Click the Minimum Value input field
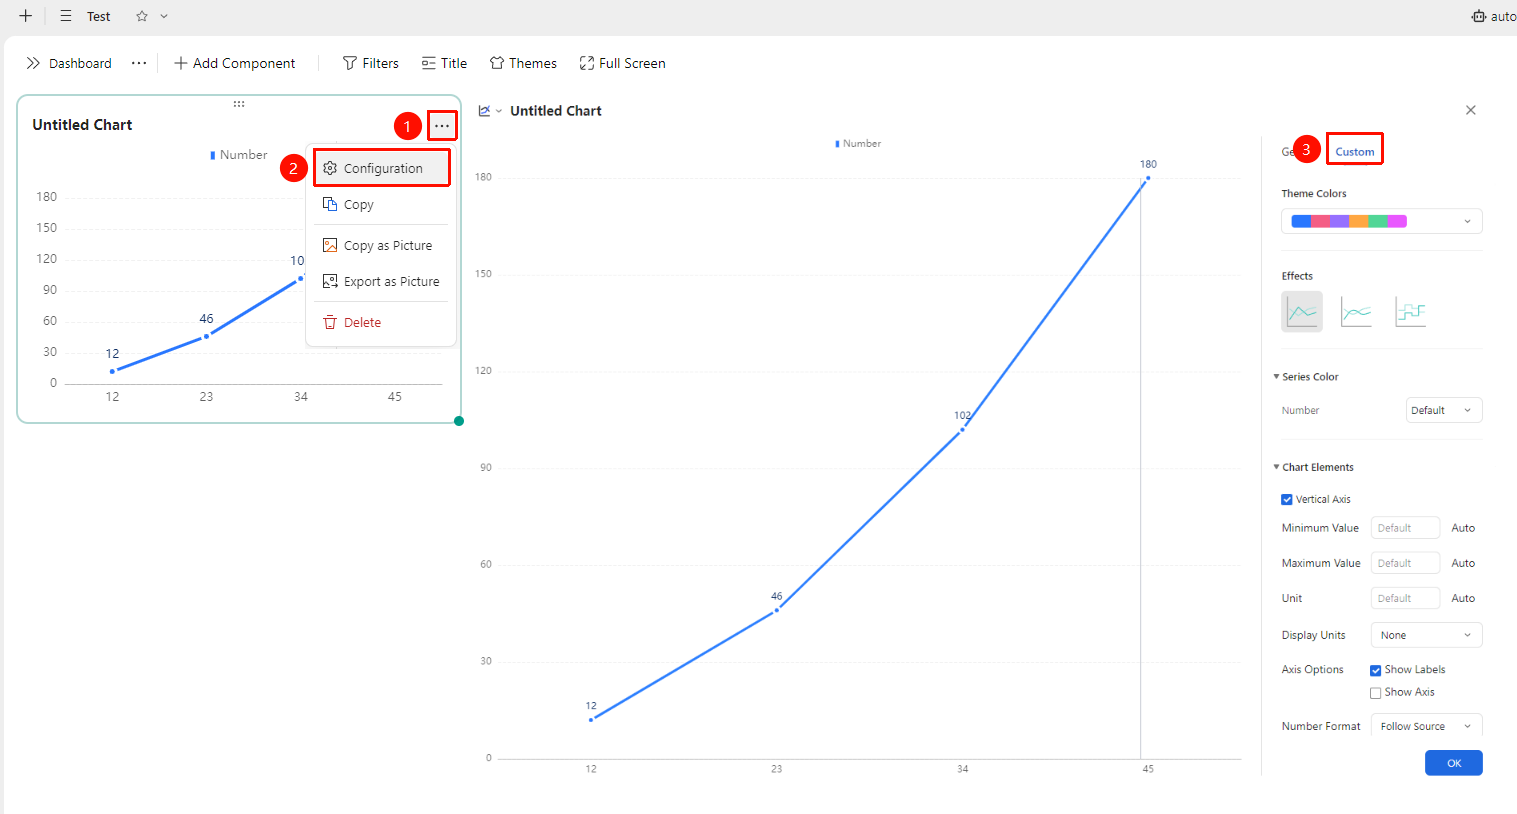1517x814 pixels. point(1405,528)
